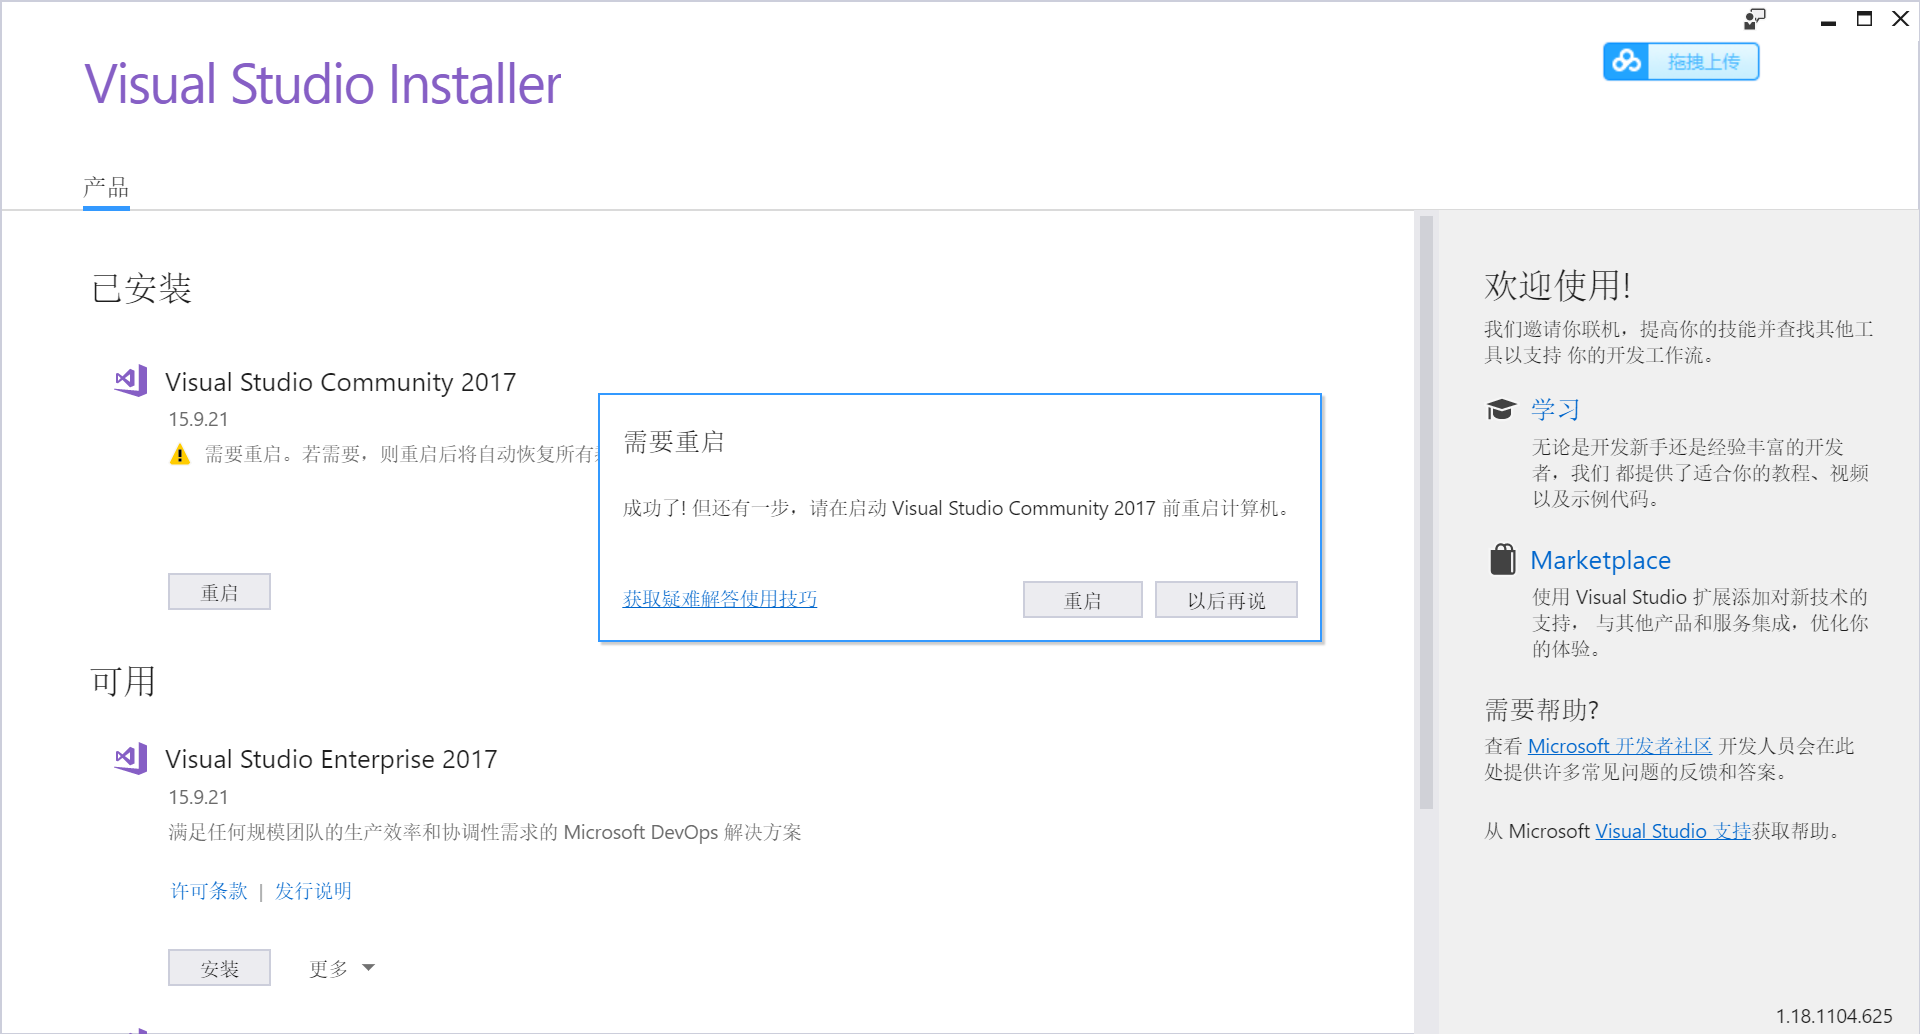Viewport: 1920px width, 1034px height.
Task: Open the 获取疑难解答使用技巧 link
Action: click(719, 599)
